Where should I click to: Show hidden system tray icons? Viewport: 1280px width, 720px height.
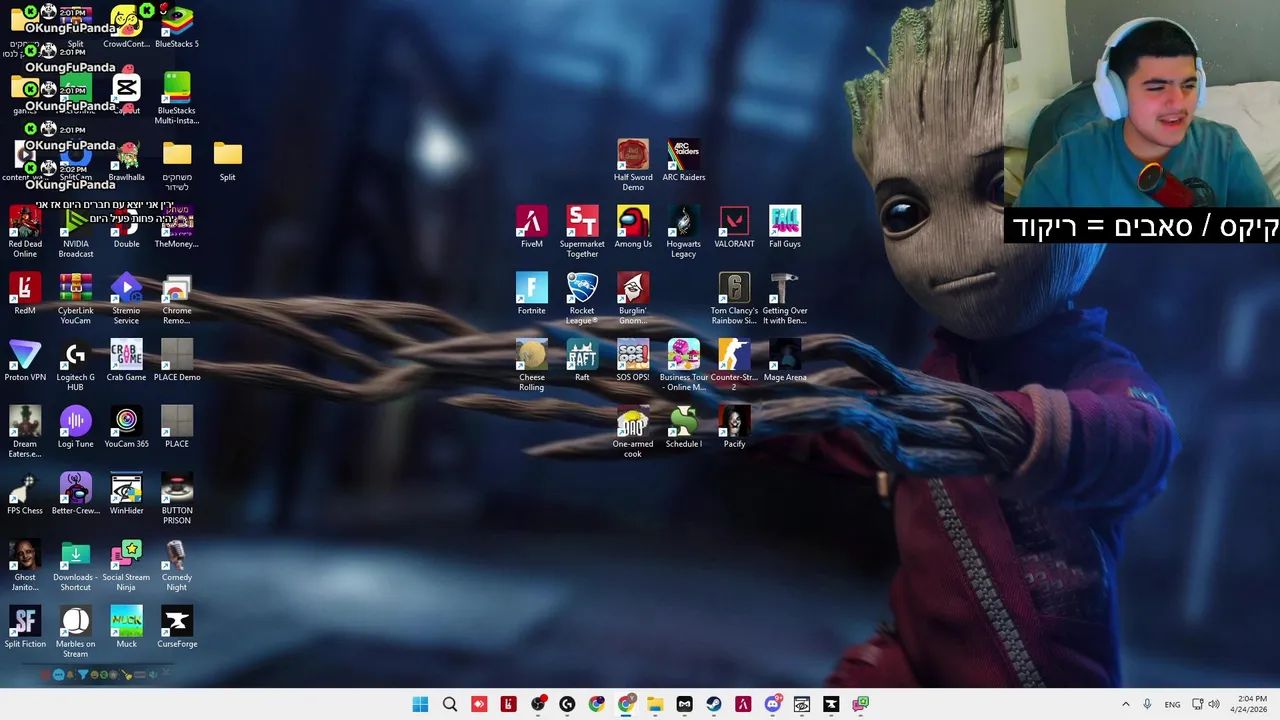[x=1125, y=704]
